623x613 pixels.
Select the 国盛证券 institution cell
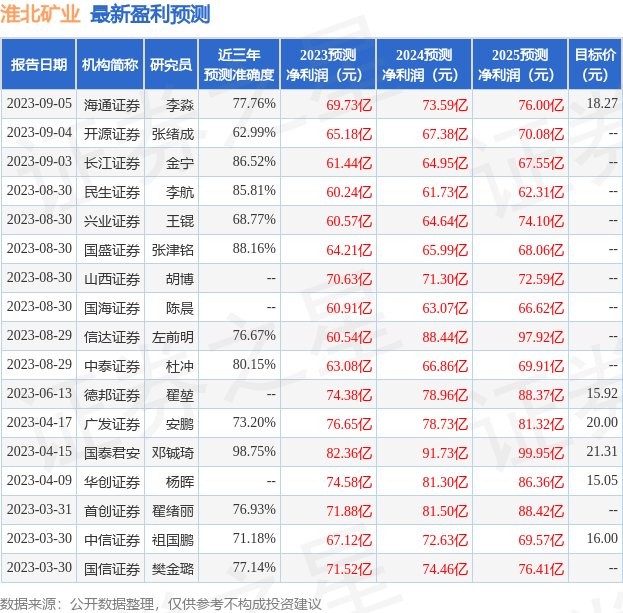point(112,250)
